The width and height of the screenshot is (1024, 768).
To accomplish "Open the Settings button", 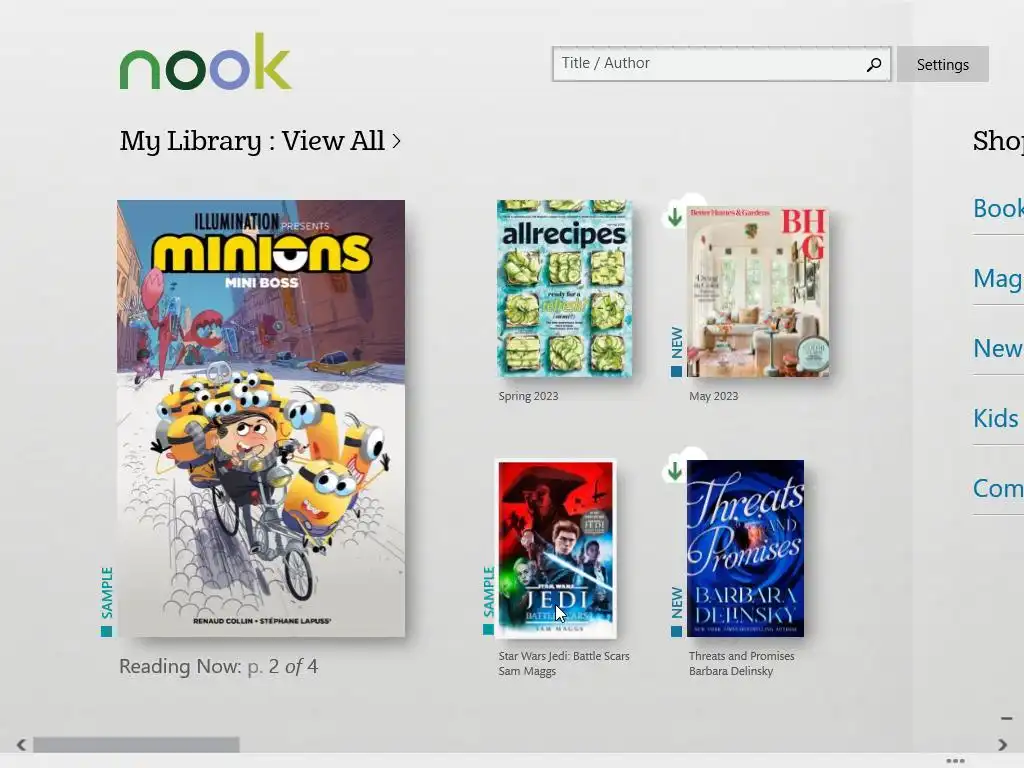I will point(942,64).
